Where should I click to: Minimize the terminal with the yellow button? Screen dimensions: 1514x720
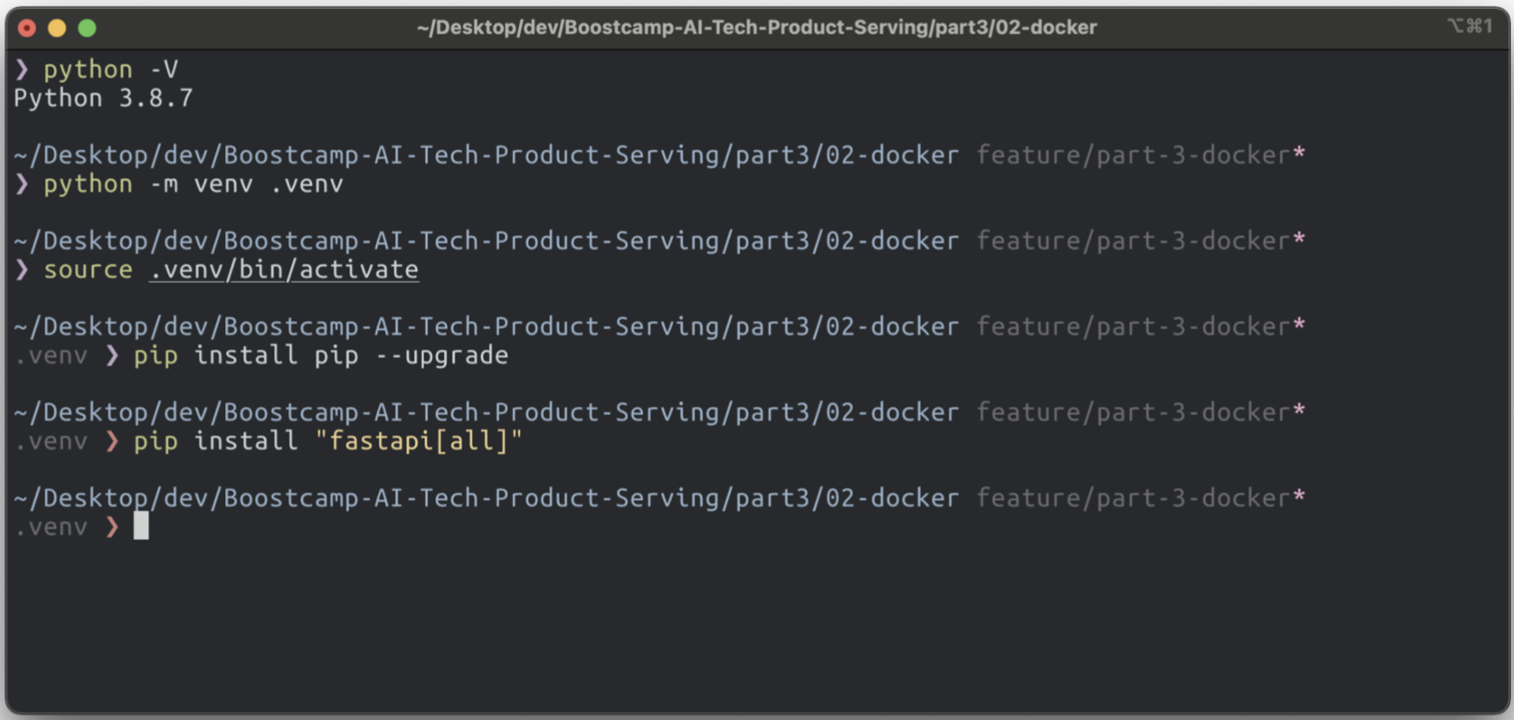pyautogui.click(x=57, y=27)
